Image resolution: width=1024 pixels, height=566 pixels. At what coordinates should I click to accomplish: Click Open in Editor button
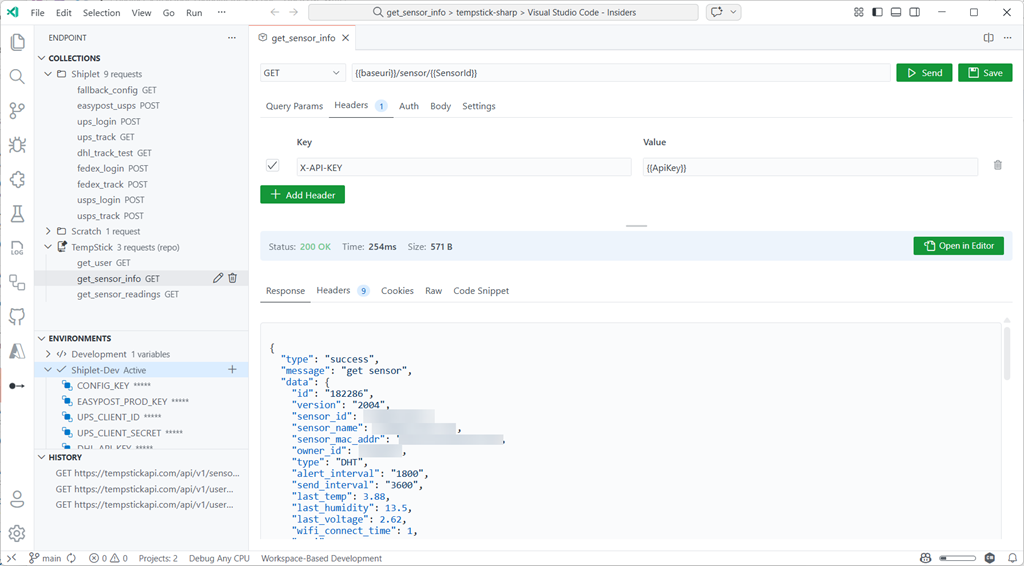(x=959, y=245)
